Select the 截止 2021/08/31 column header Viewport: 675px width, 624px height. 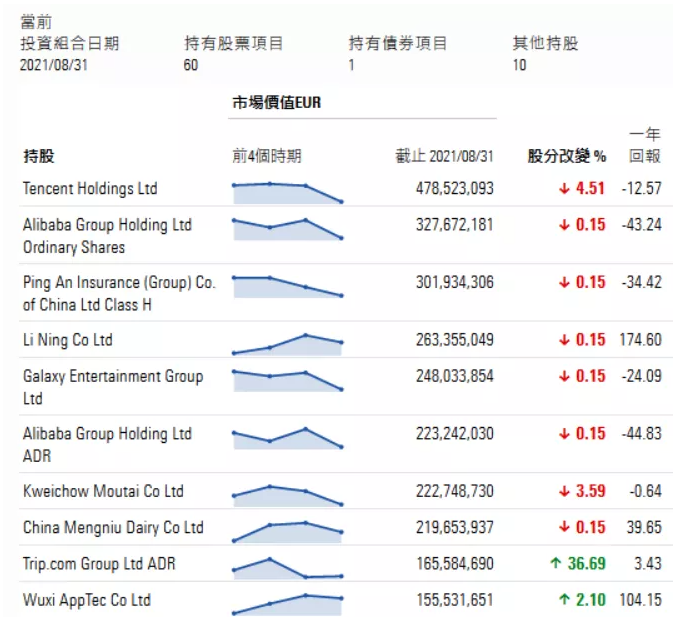pos(444,156)
